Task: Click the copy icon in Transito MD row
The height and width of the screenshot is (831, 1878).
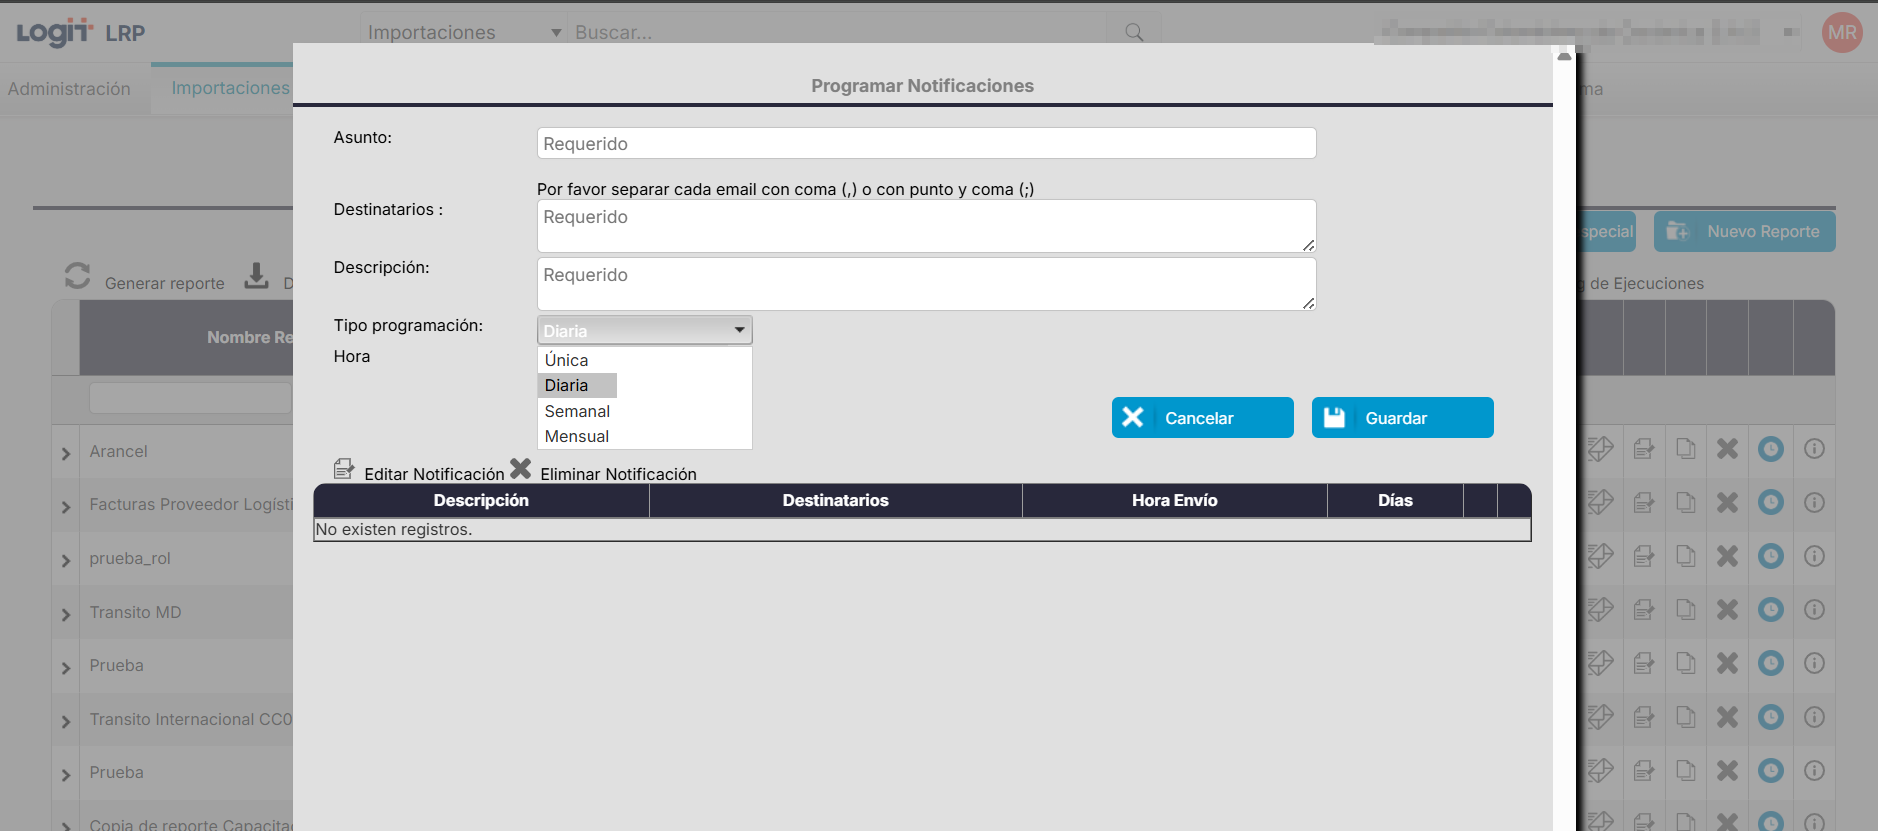Action: click(x=1685, y=610)
